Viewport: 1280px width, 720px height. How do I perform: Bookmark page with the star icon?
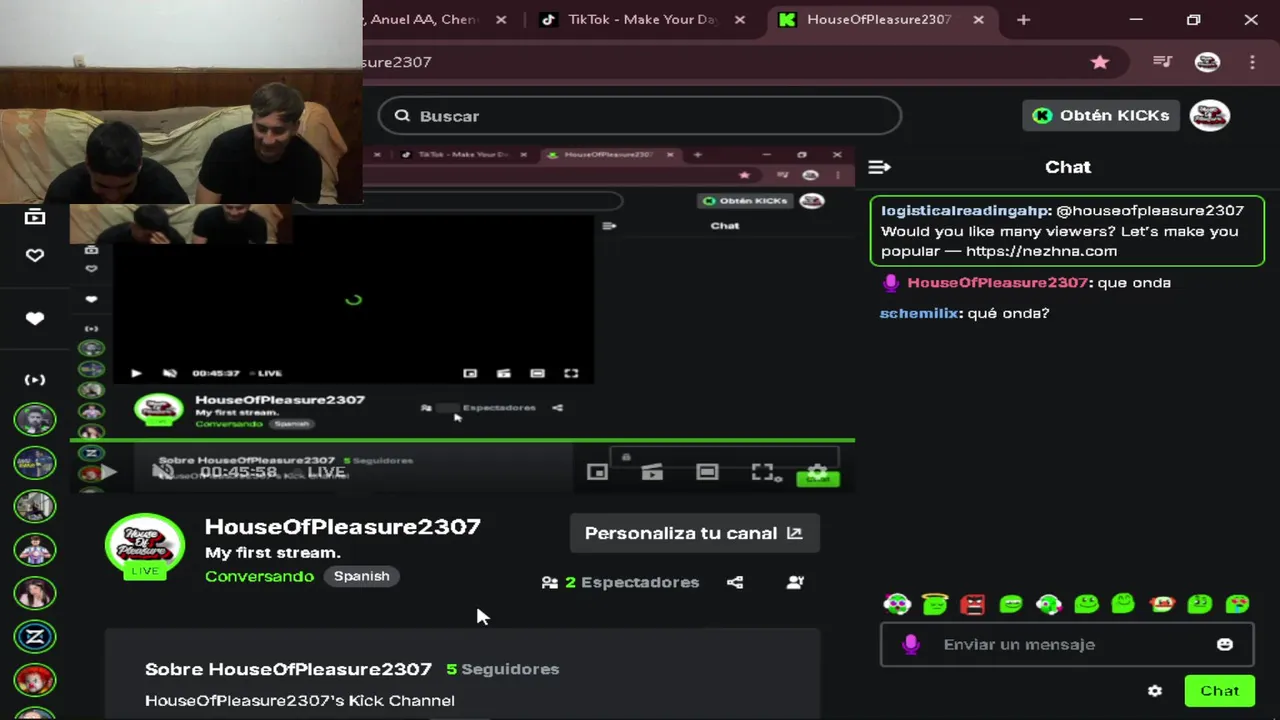[1100, 62]
